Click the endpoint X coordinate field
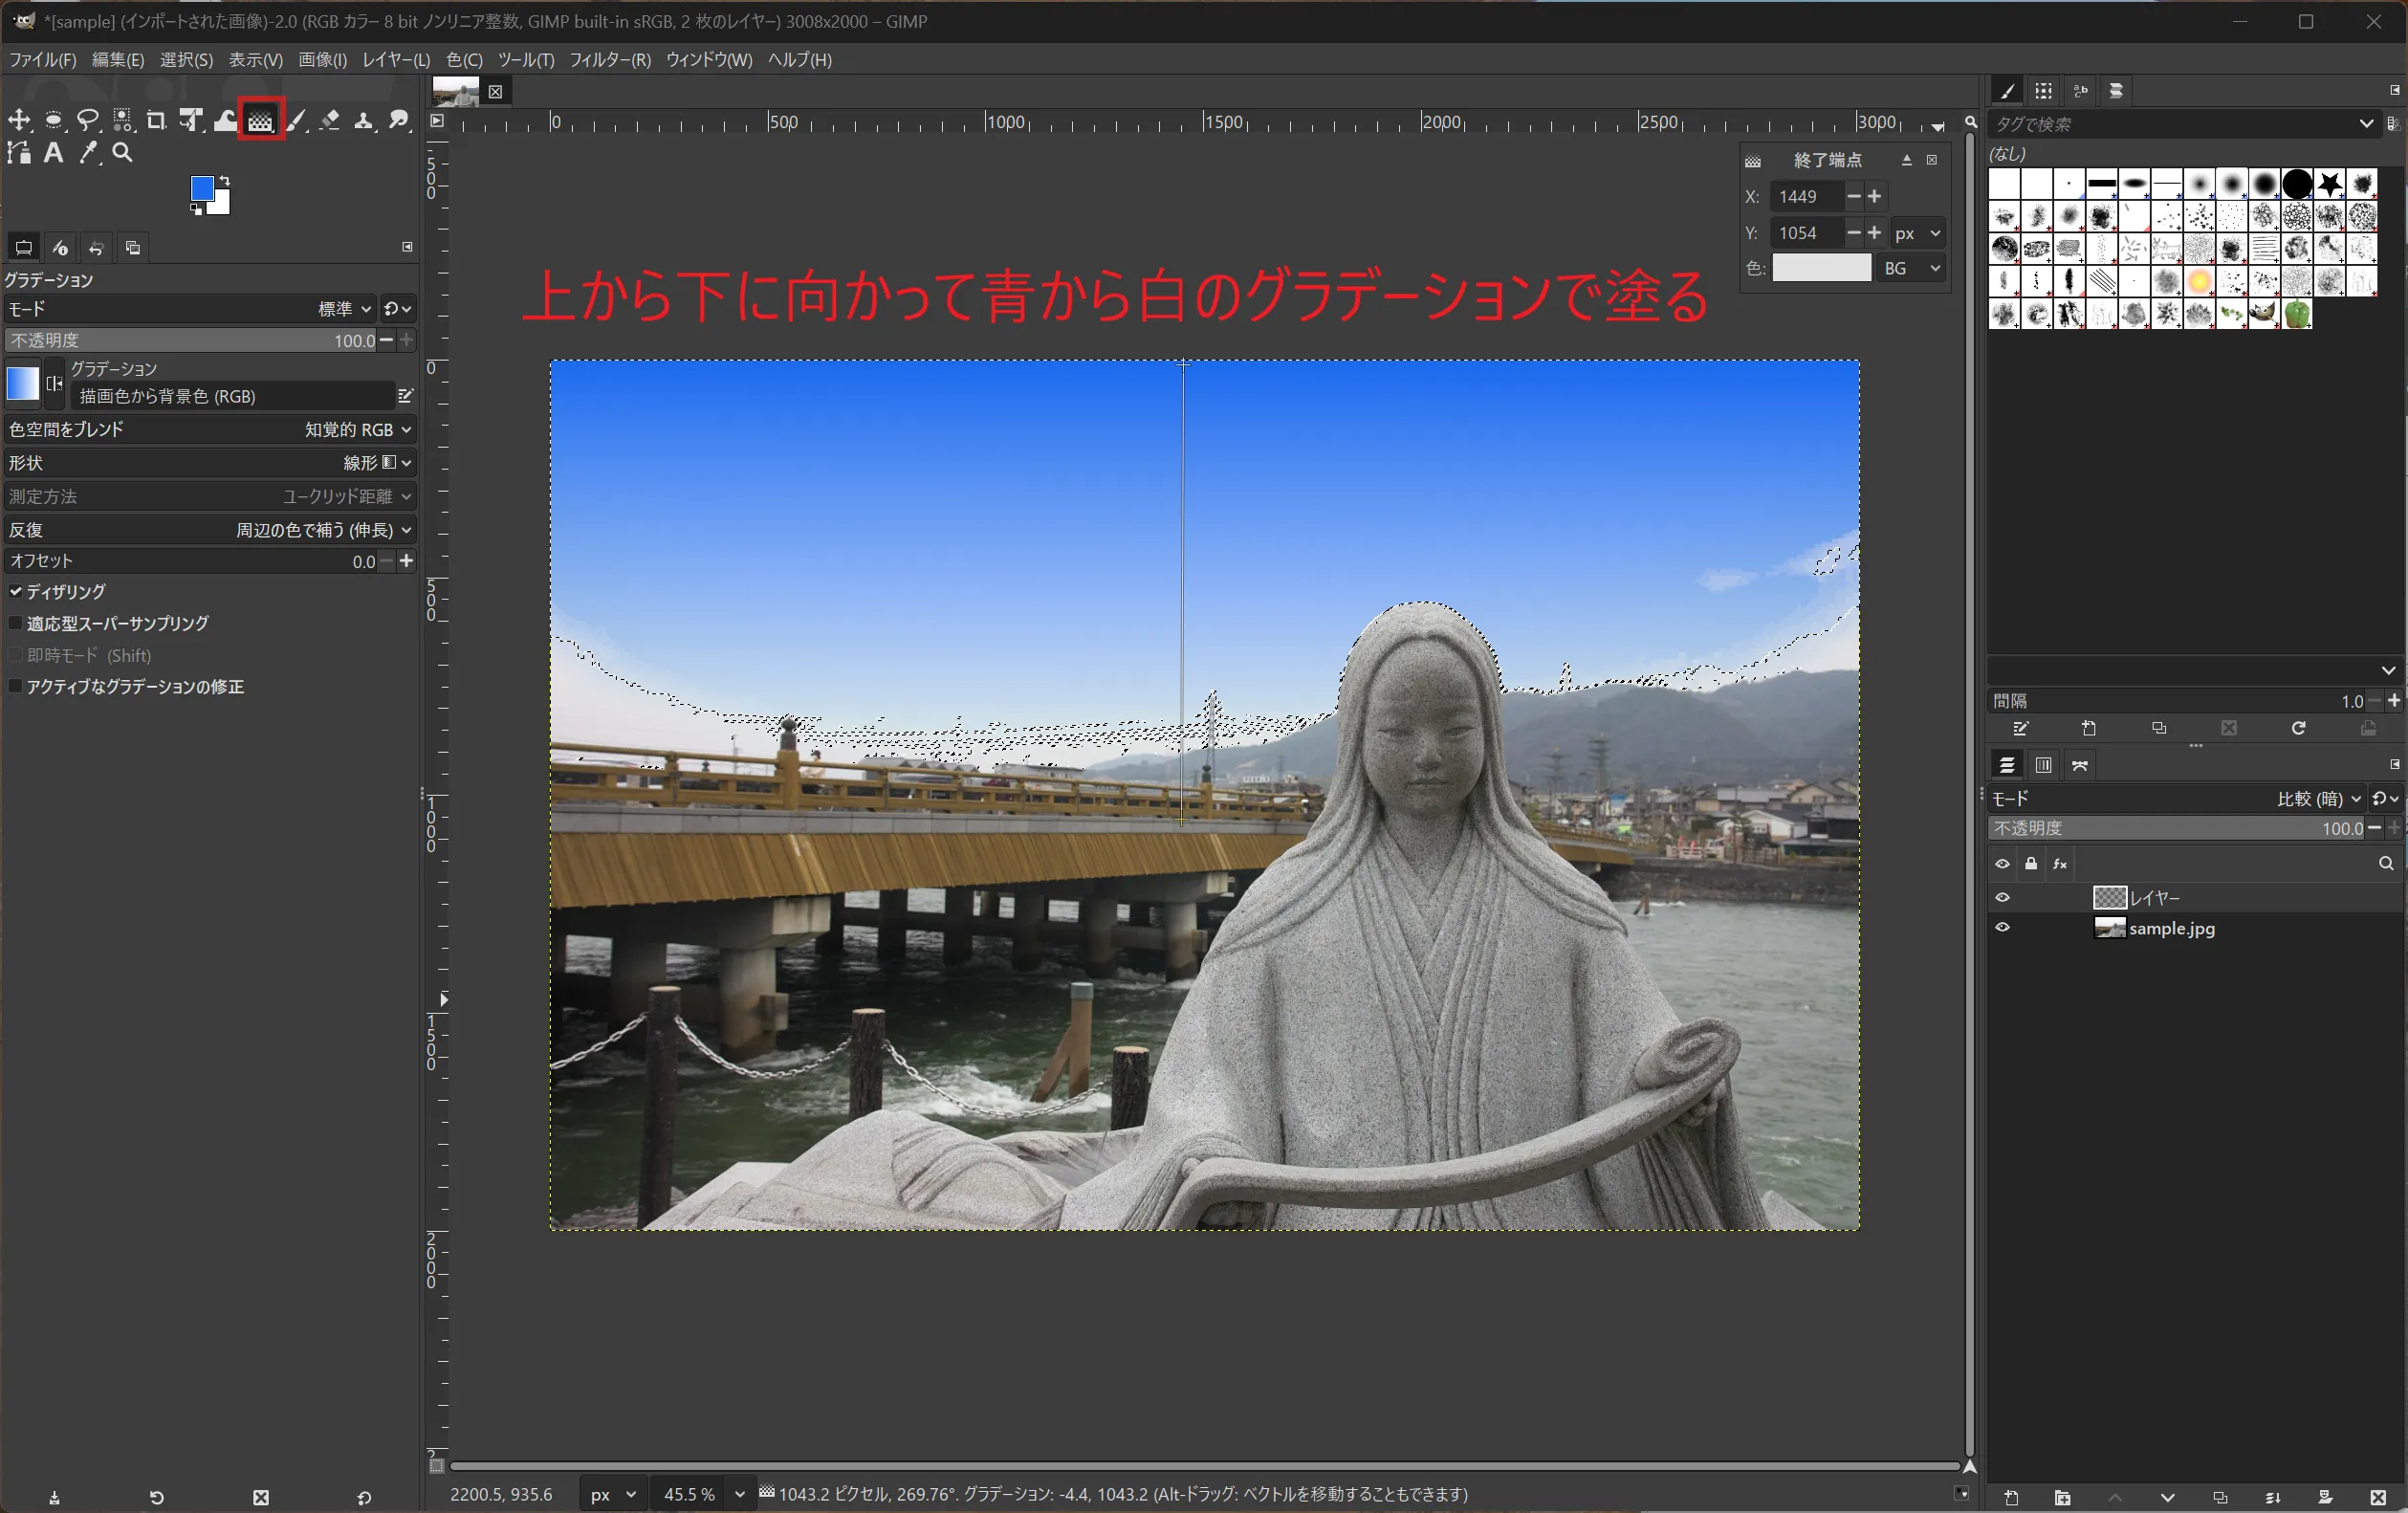This screenshot has height=1513, width=2408. [1806, 197]
